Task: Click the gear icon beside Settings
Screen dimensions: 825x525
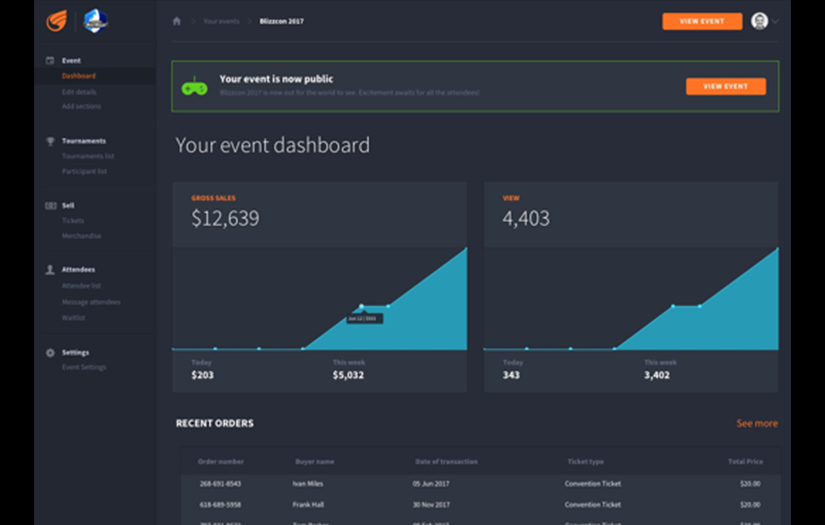Action: 50,353
